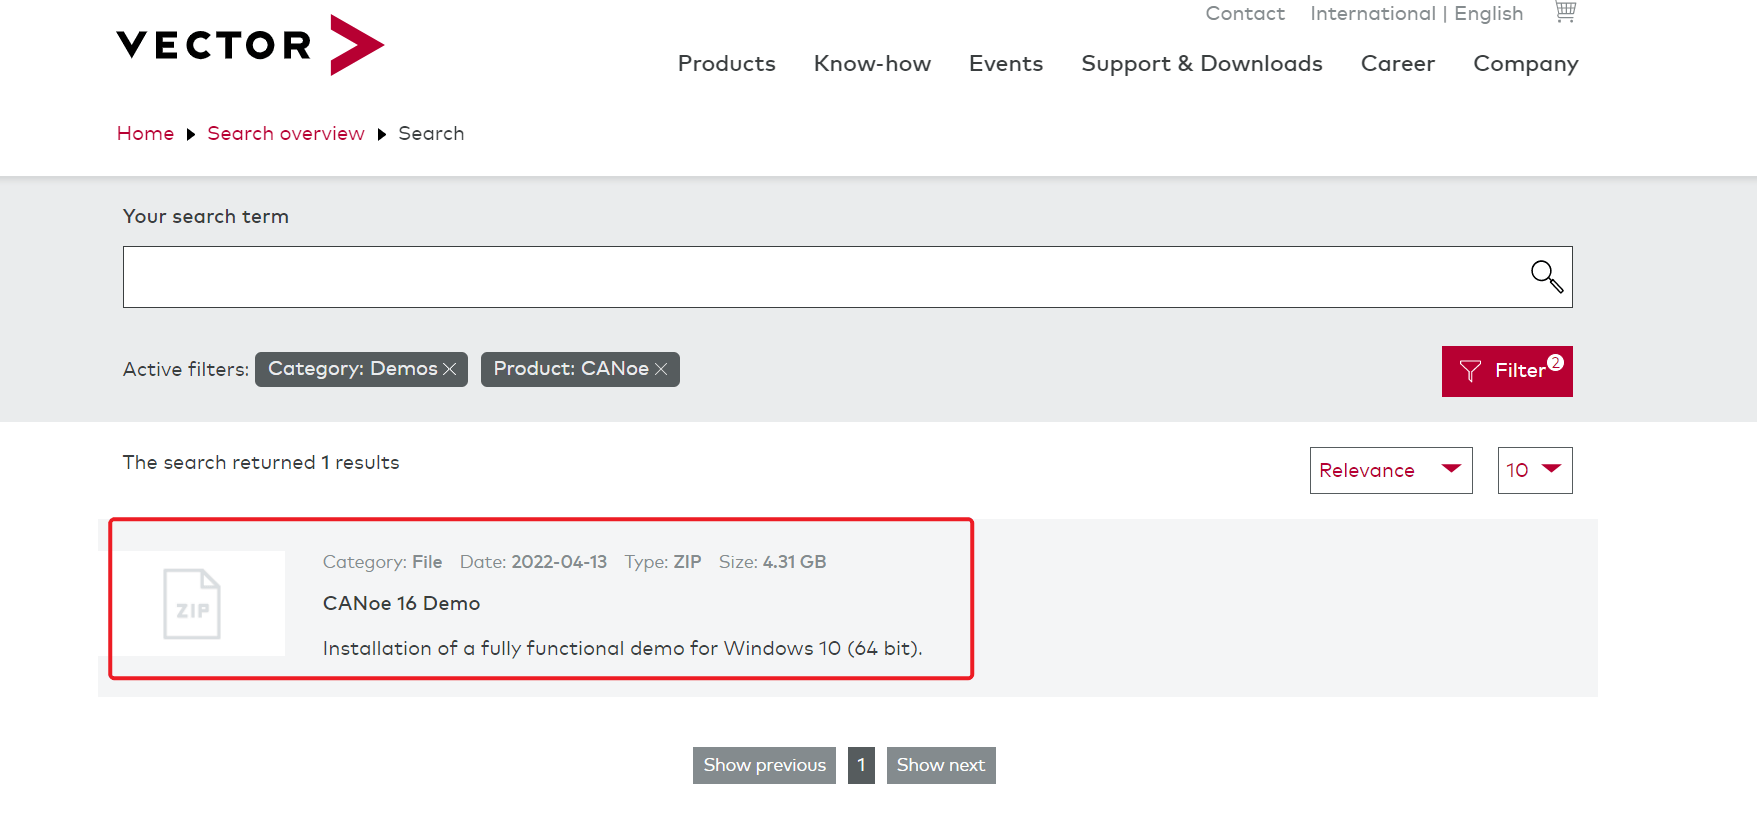The width and height of the screenshot is (1757, 819).
Task: Click the magnifying glass search icon
Action: pyautogui.click(x=1546, y=276)
